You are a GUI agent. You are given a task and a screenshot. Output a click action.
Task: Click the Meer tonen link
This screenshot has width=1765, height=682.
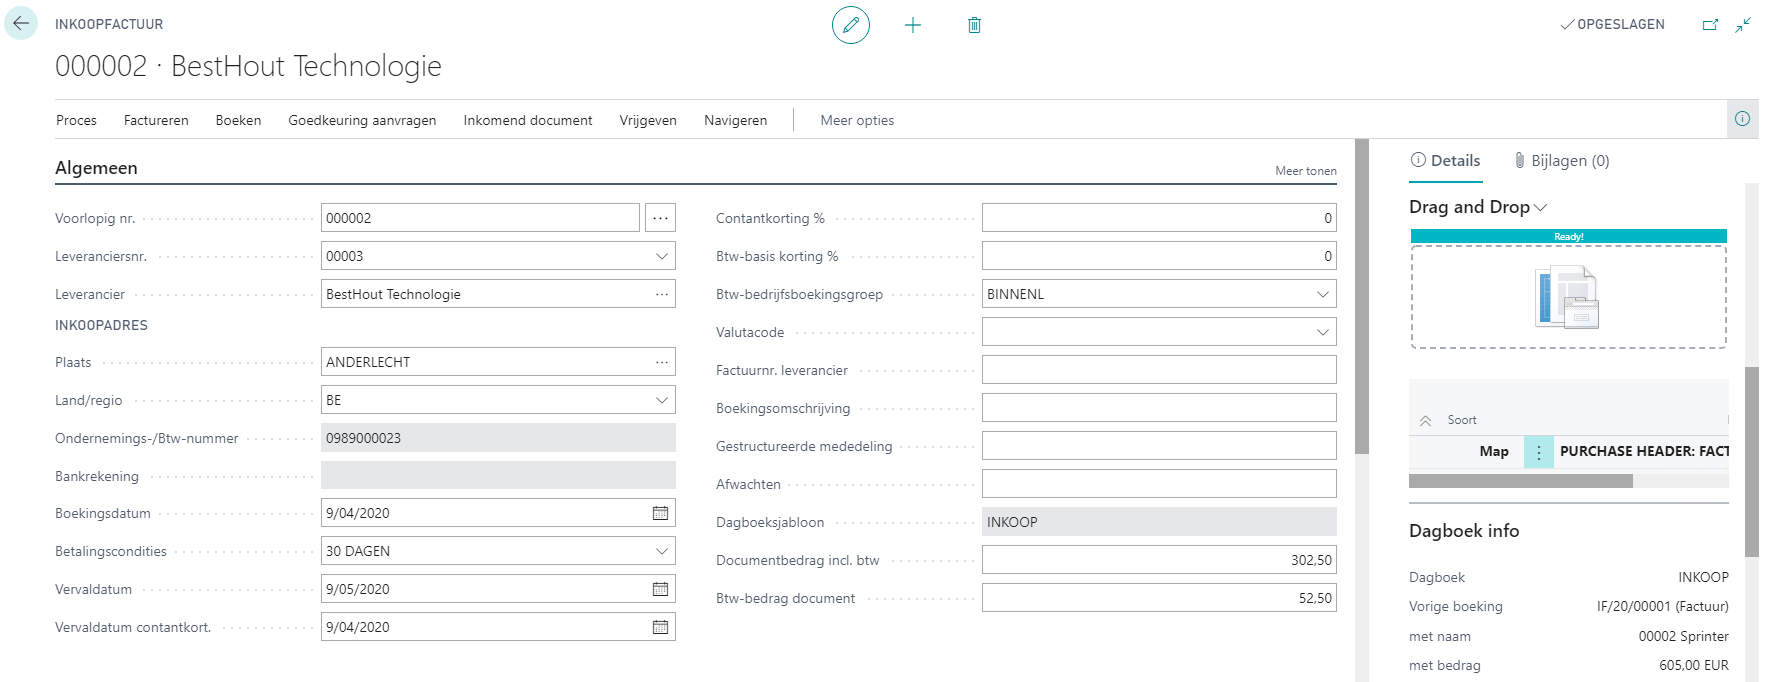pyautogui.click(x=1305, y=171)
